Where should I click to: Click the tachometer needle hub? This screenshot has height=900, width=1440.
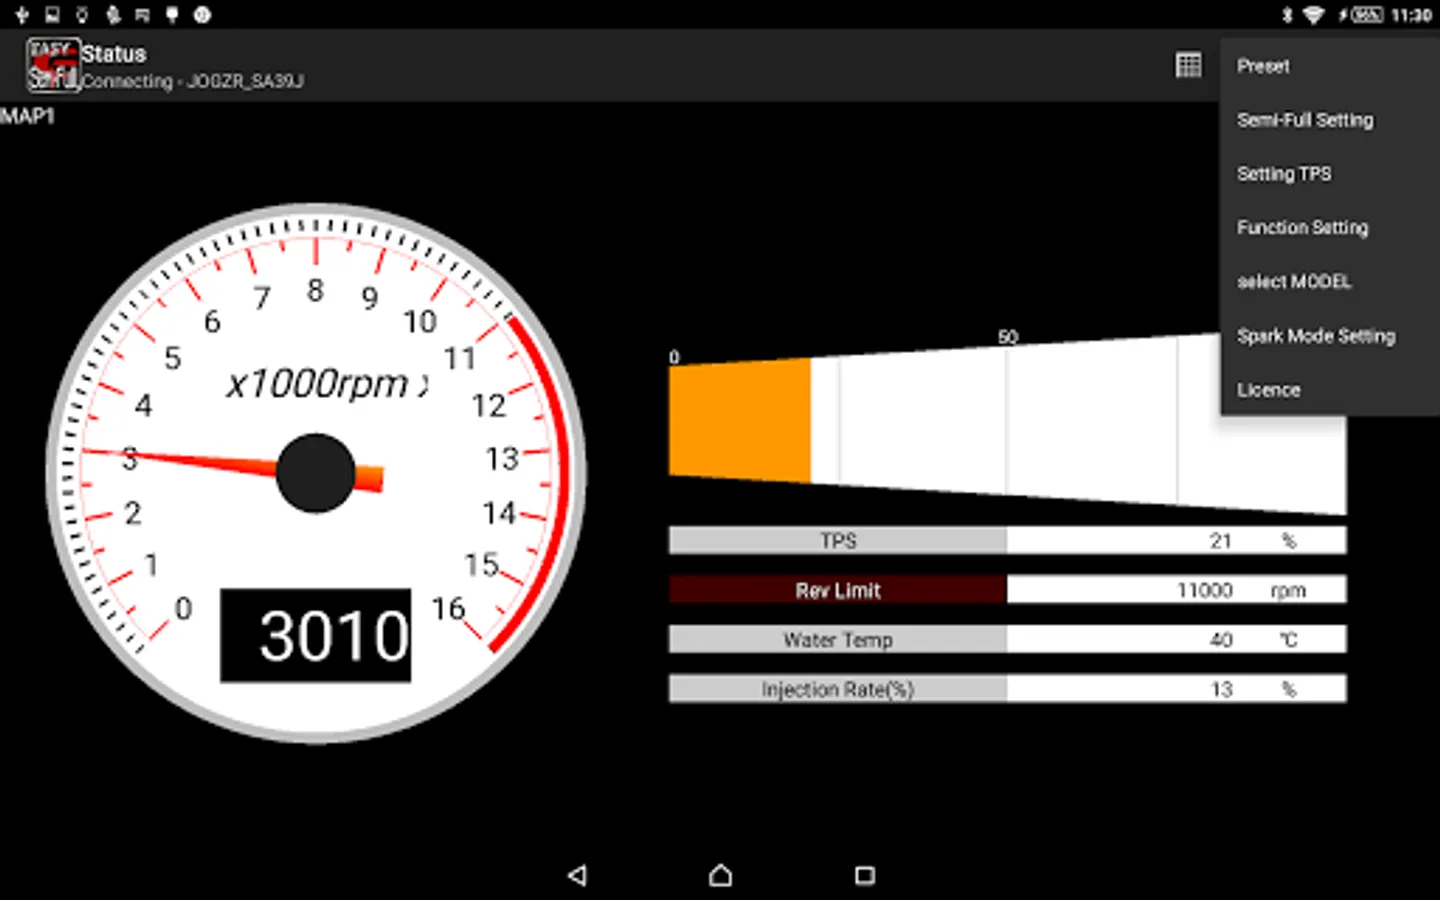click(x=315, y=473)
